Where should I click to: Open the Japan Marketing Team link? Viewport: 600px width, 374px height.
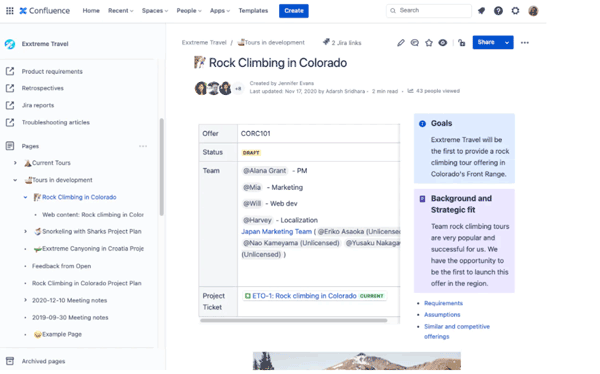[276, 232]
